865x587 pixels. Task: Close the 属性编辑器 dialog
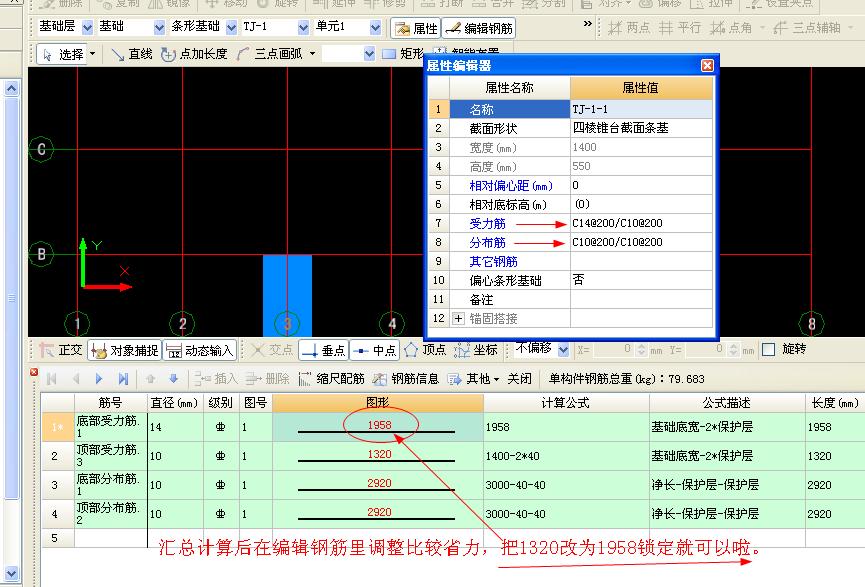[x=707, y=66]
